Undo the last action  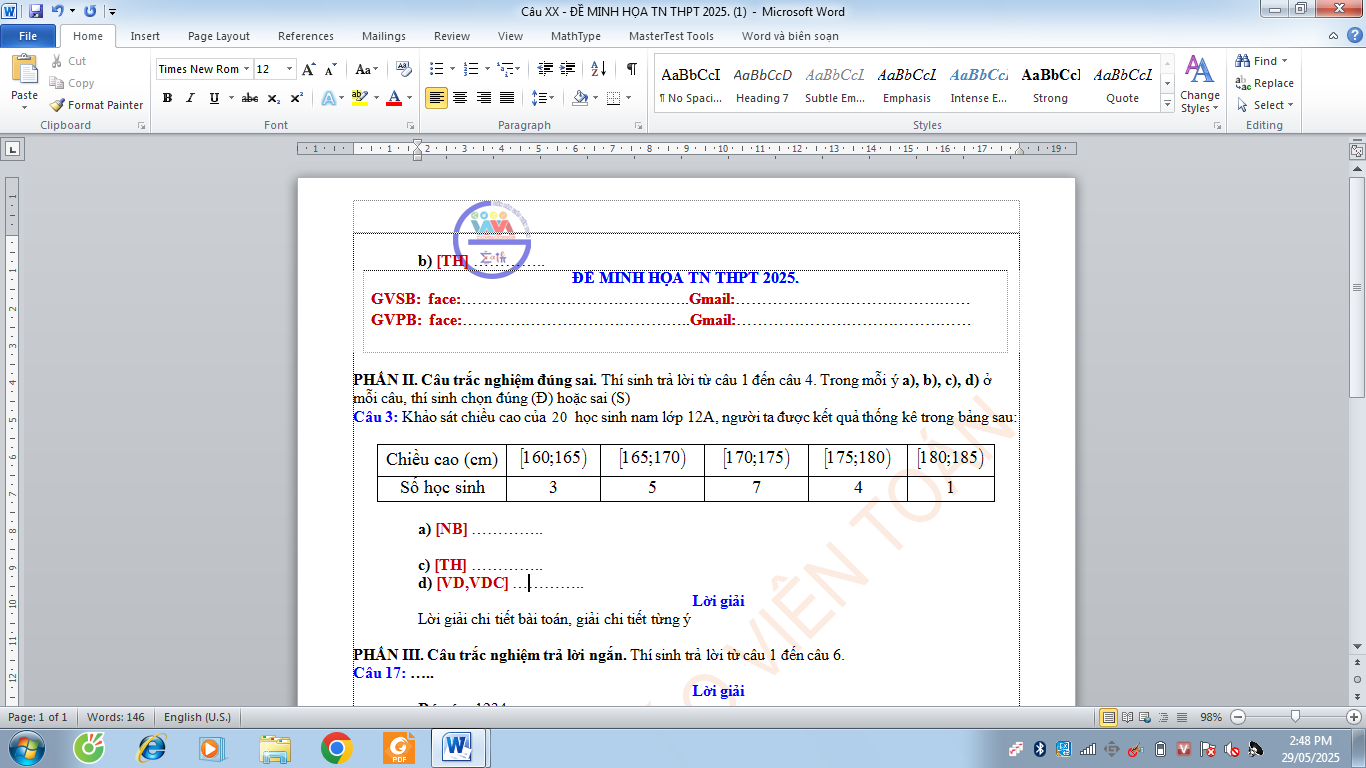coord(57,11)
